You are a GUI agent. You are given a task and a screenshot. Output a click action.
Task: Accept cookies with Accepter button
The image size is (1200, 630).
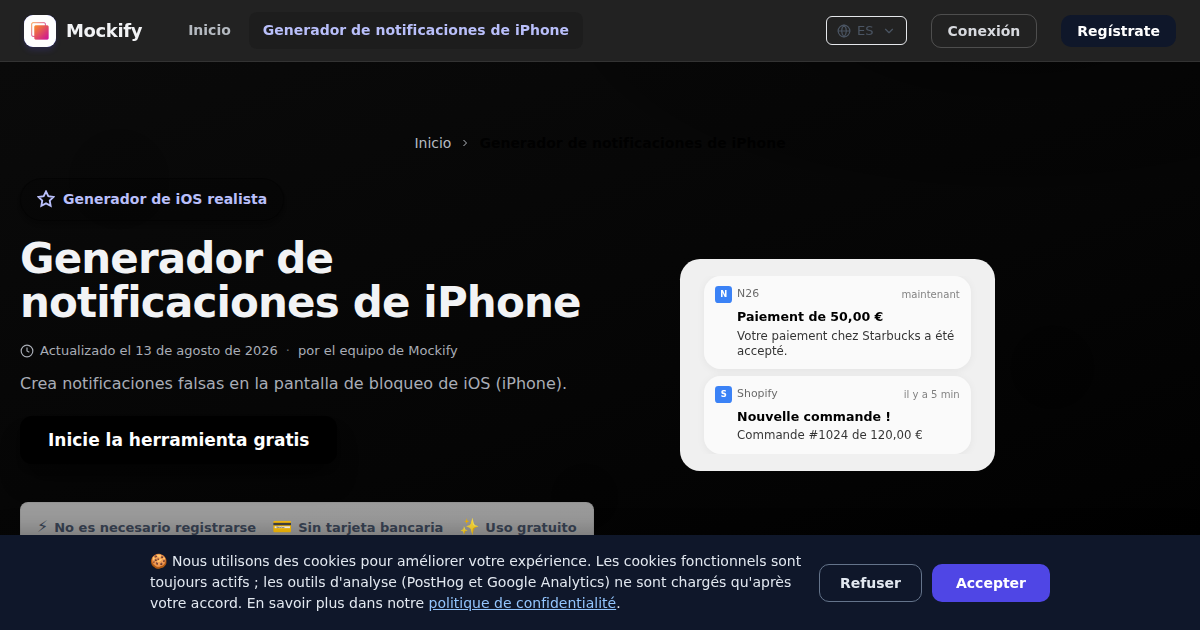click(x=991, y=583)
